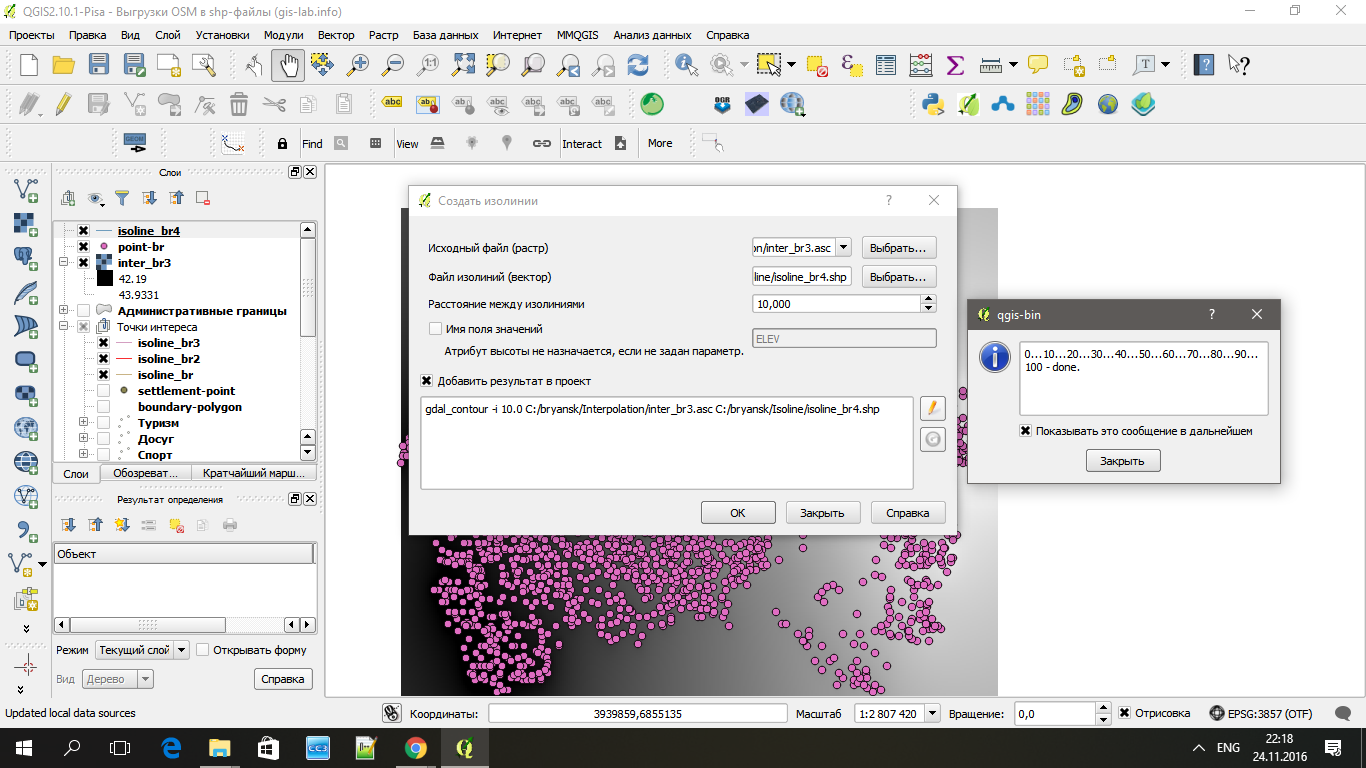Open the attribute table icon
Screen dimensions: 1366x768
pyautogui.click(x=886, y=65)
